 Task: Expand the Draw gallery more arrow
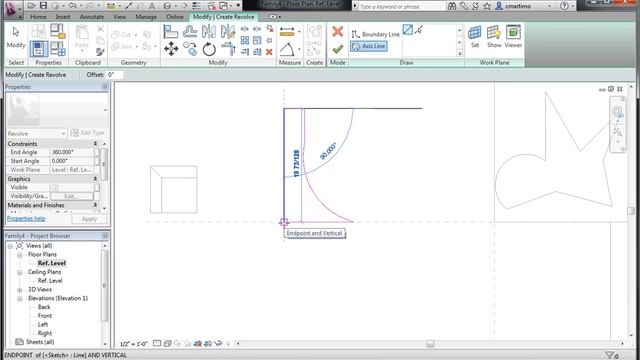[x=460, y=53]
